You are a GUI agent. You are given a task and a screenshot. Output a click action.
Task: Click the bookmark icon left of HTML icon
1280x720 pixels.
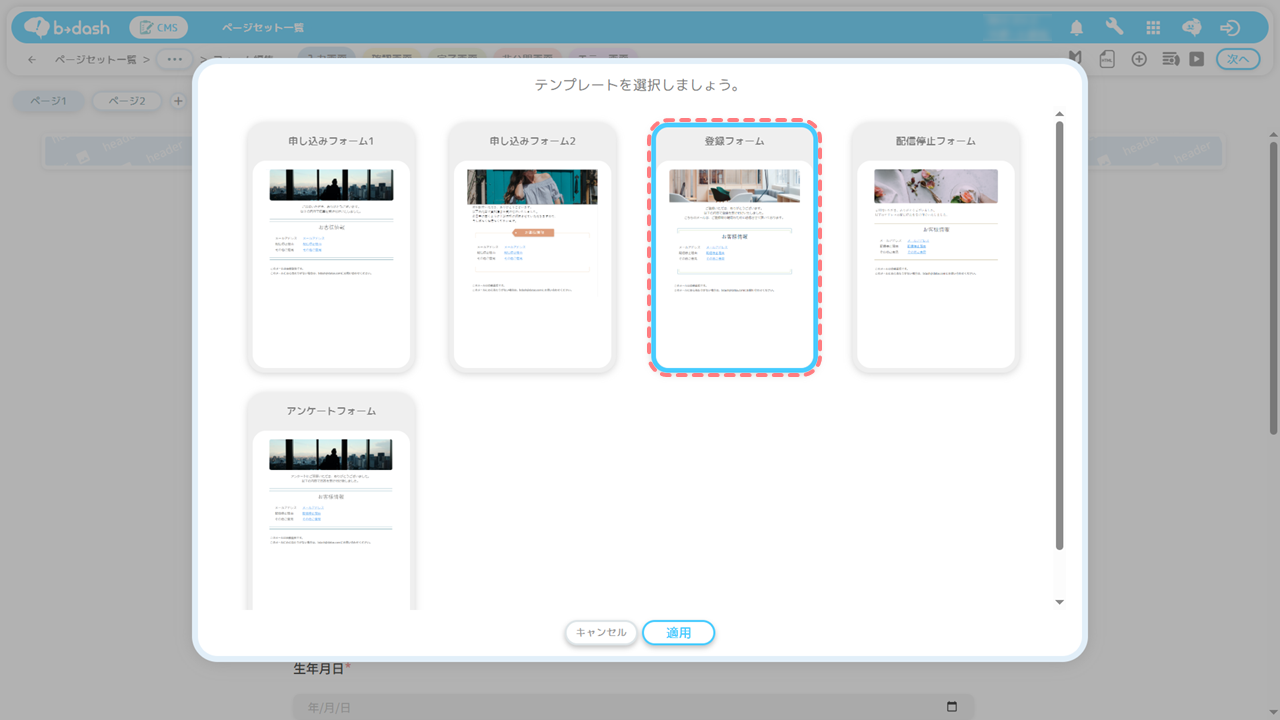tap(1075, 59)
